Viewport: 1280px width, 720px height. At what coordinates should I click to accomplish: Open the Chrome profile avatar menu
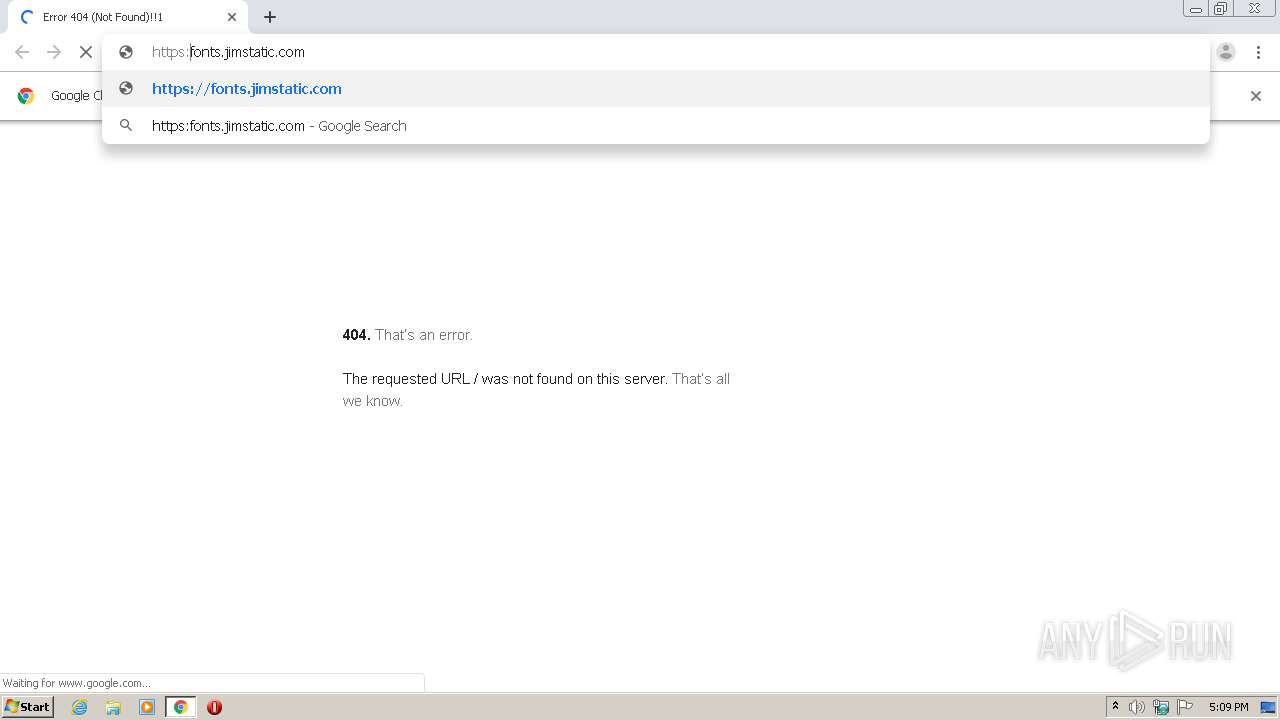1226,52
